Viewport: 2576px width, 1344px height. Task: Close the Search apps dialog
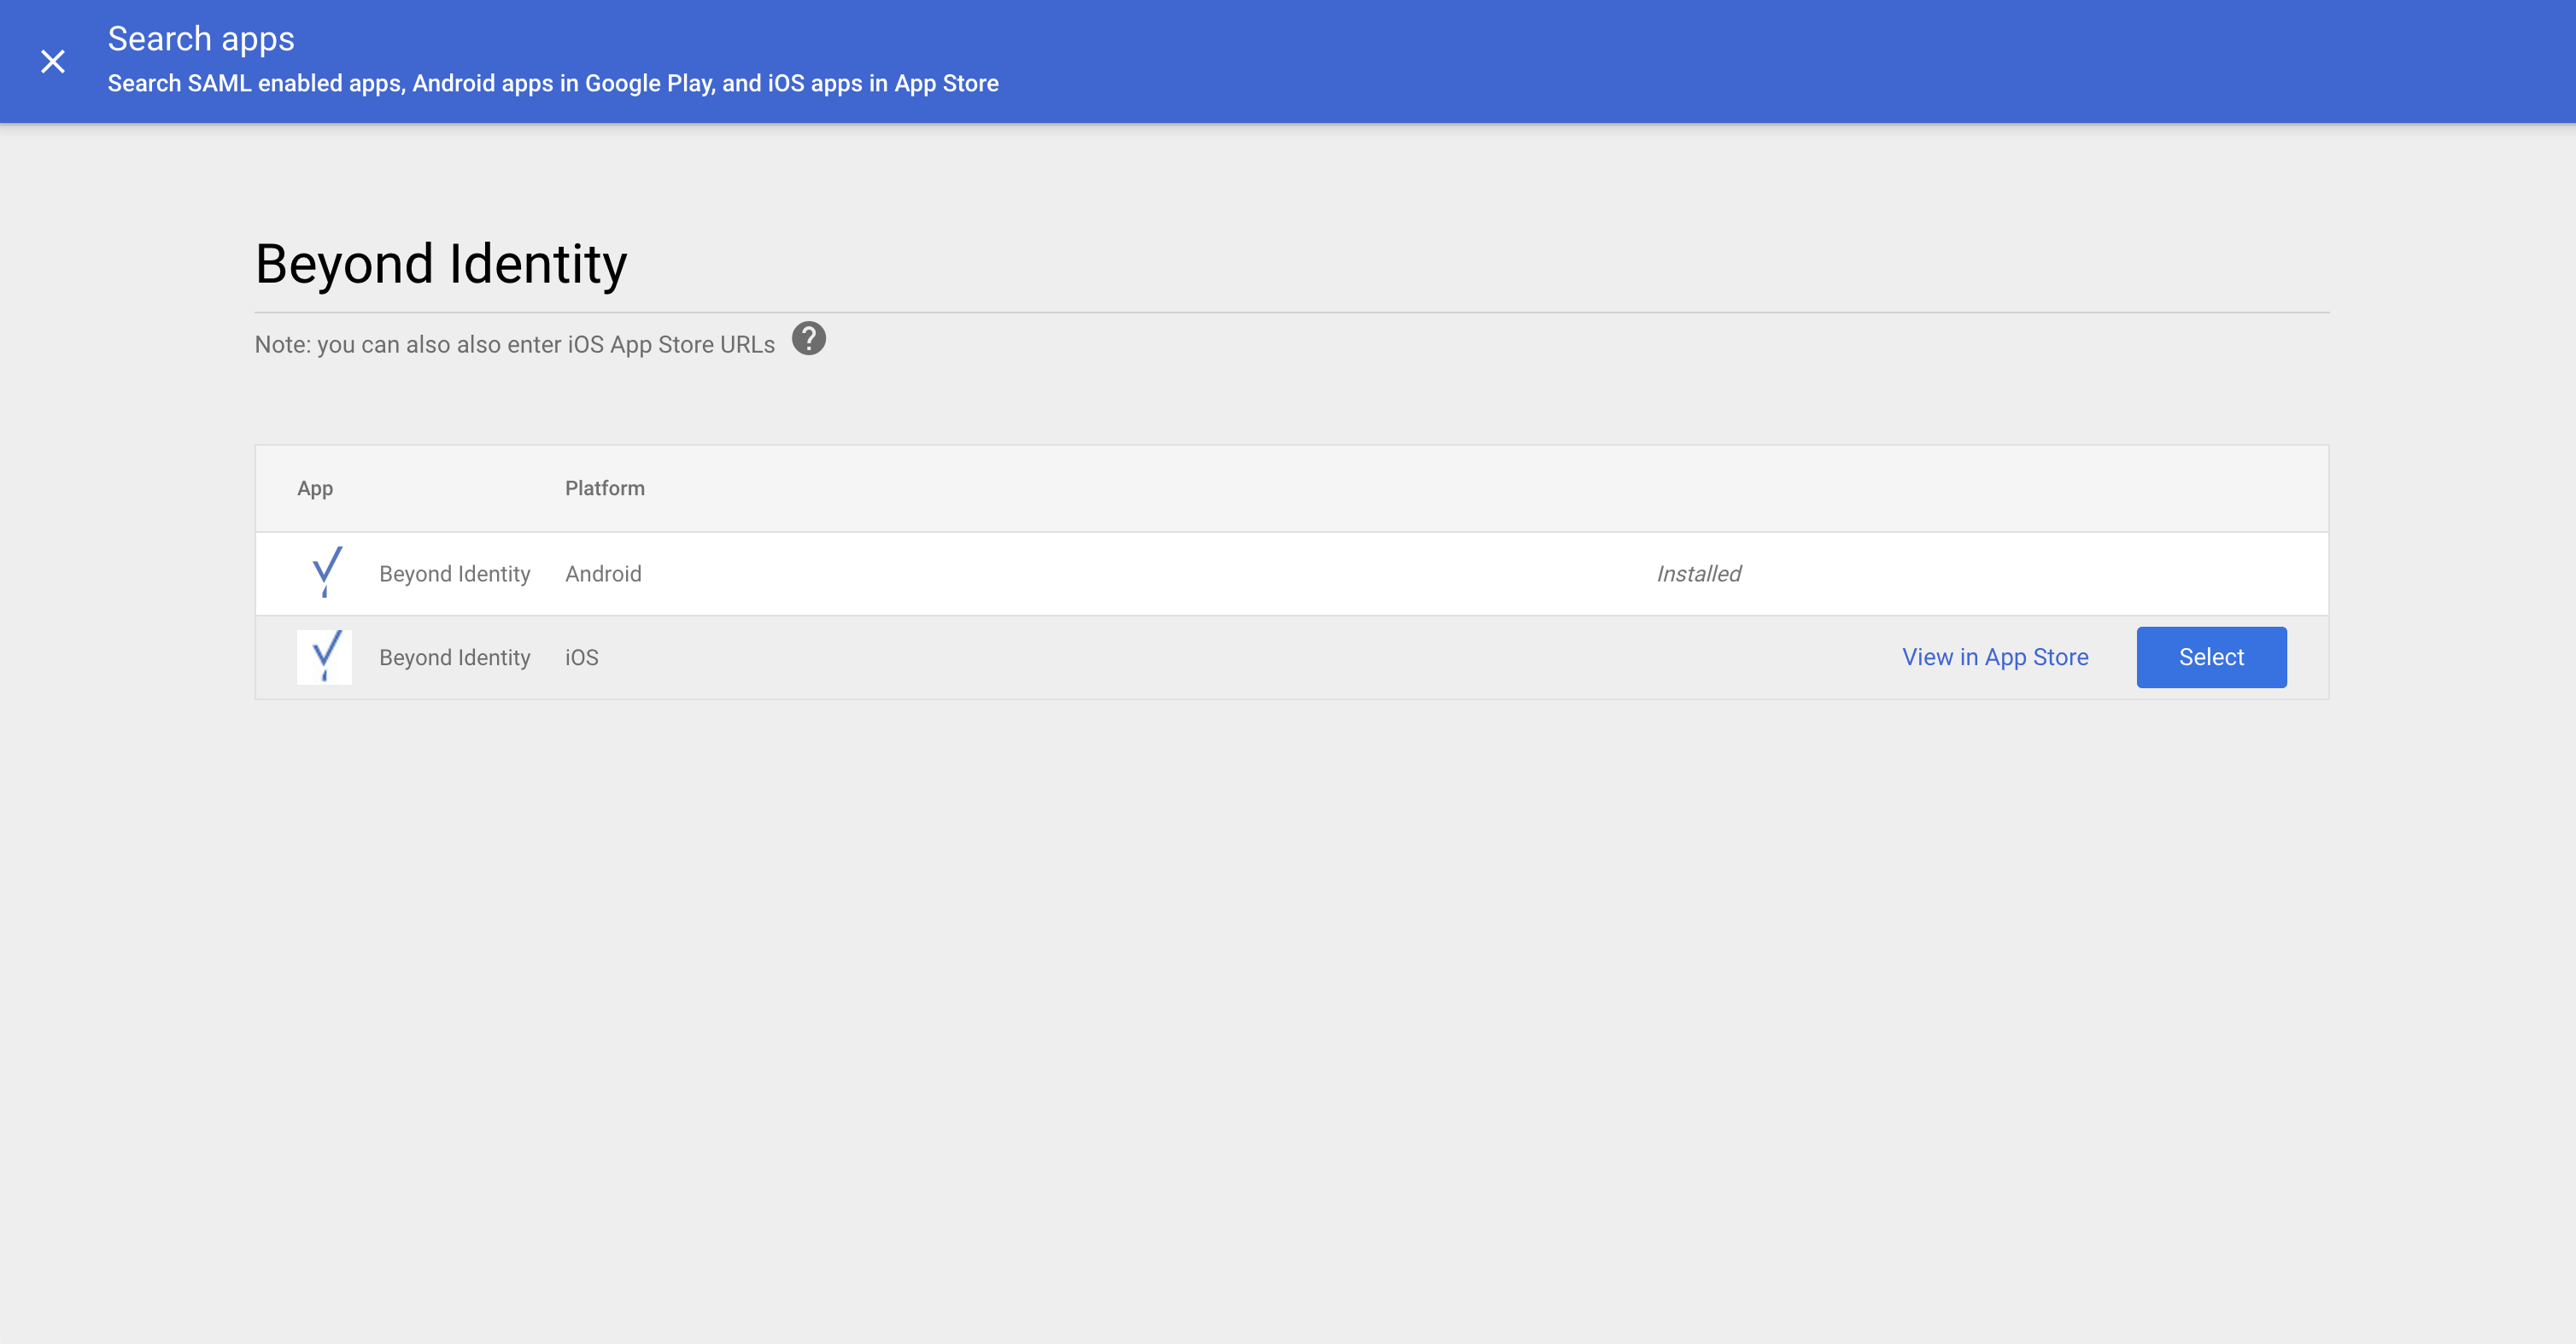[53, 62]
